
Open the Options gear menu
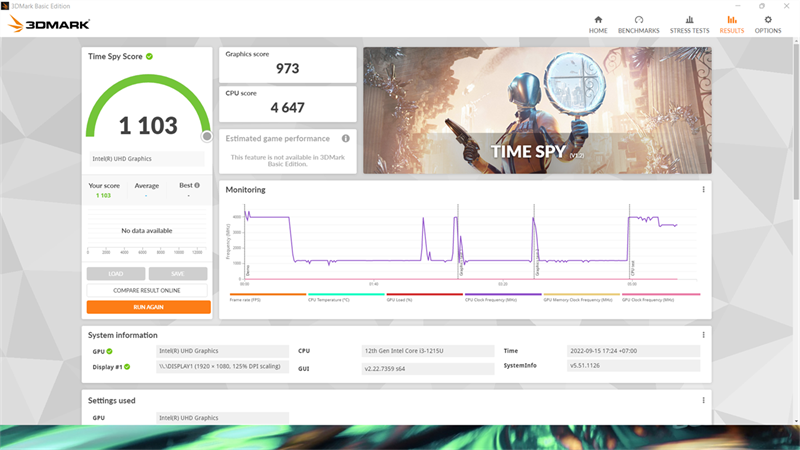768,24
